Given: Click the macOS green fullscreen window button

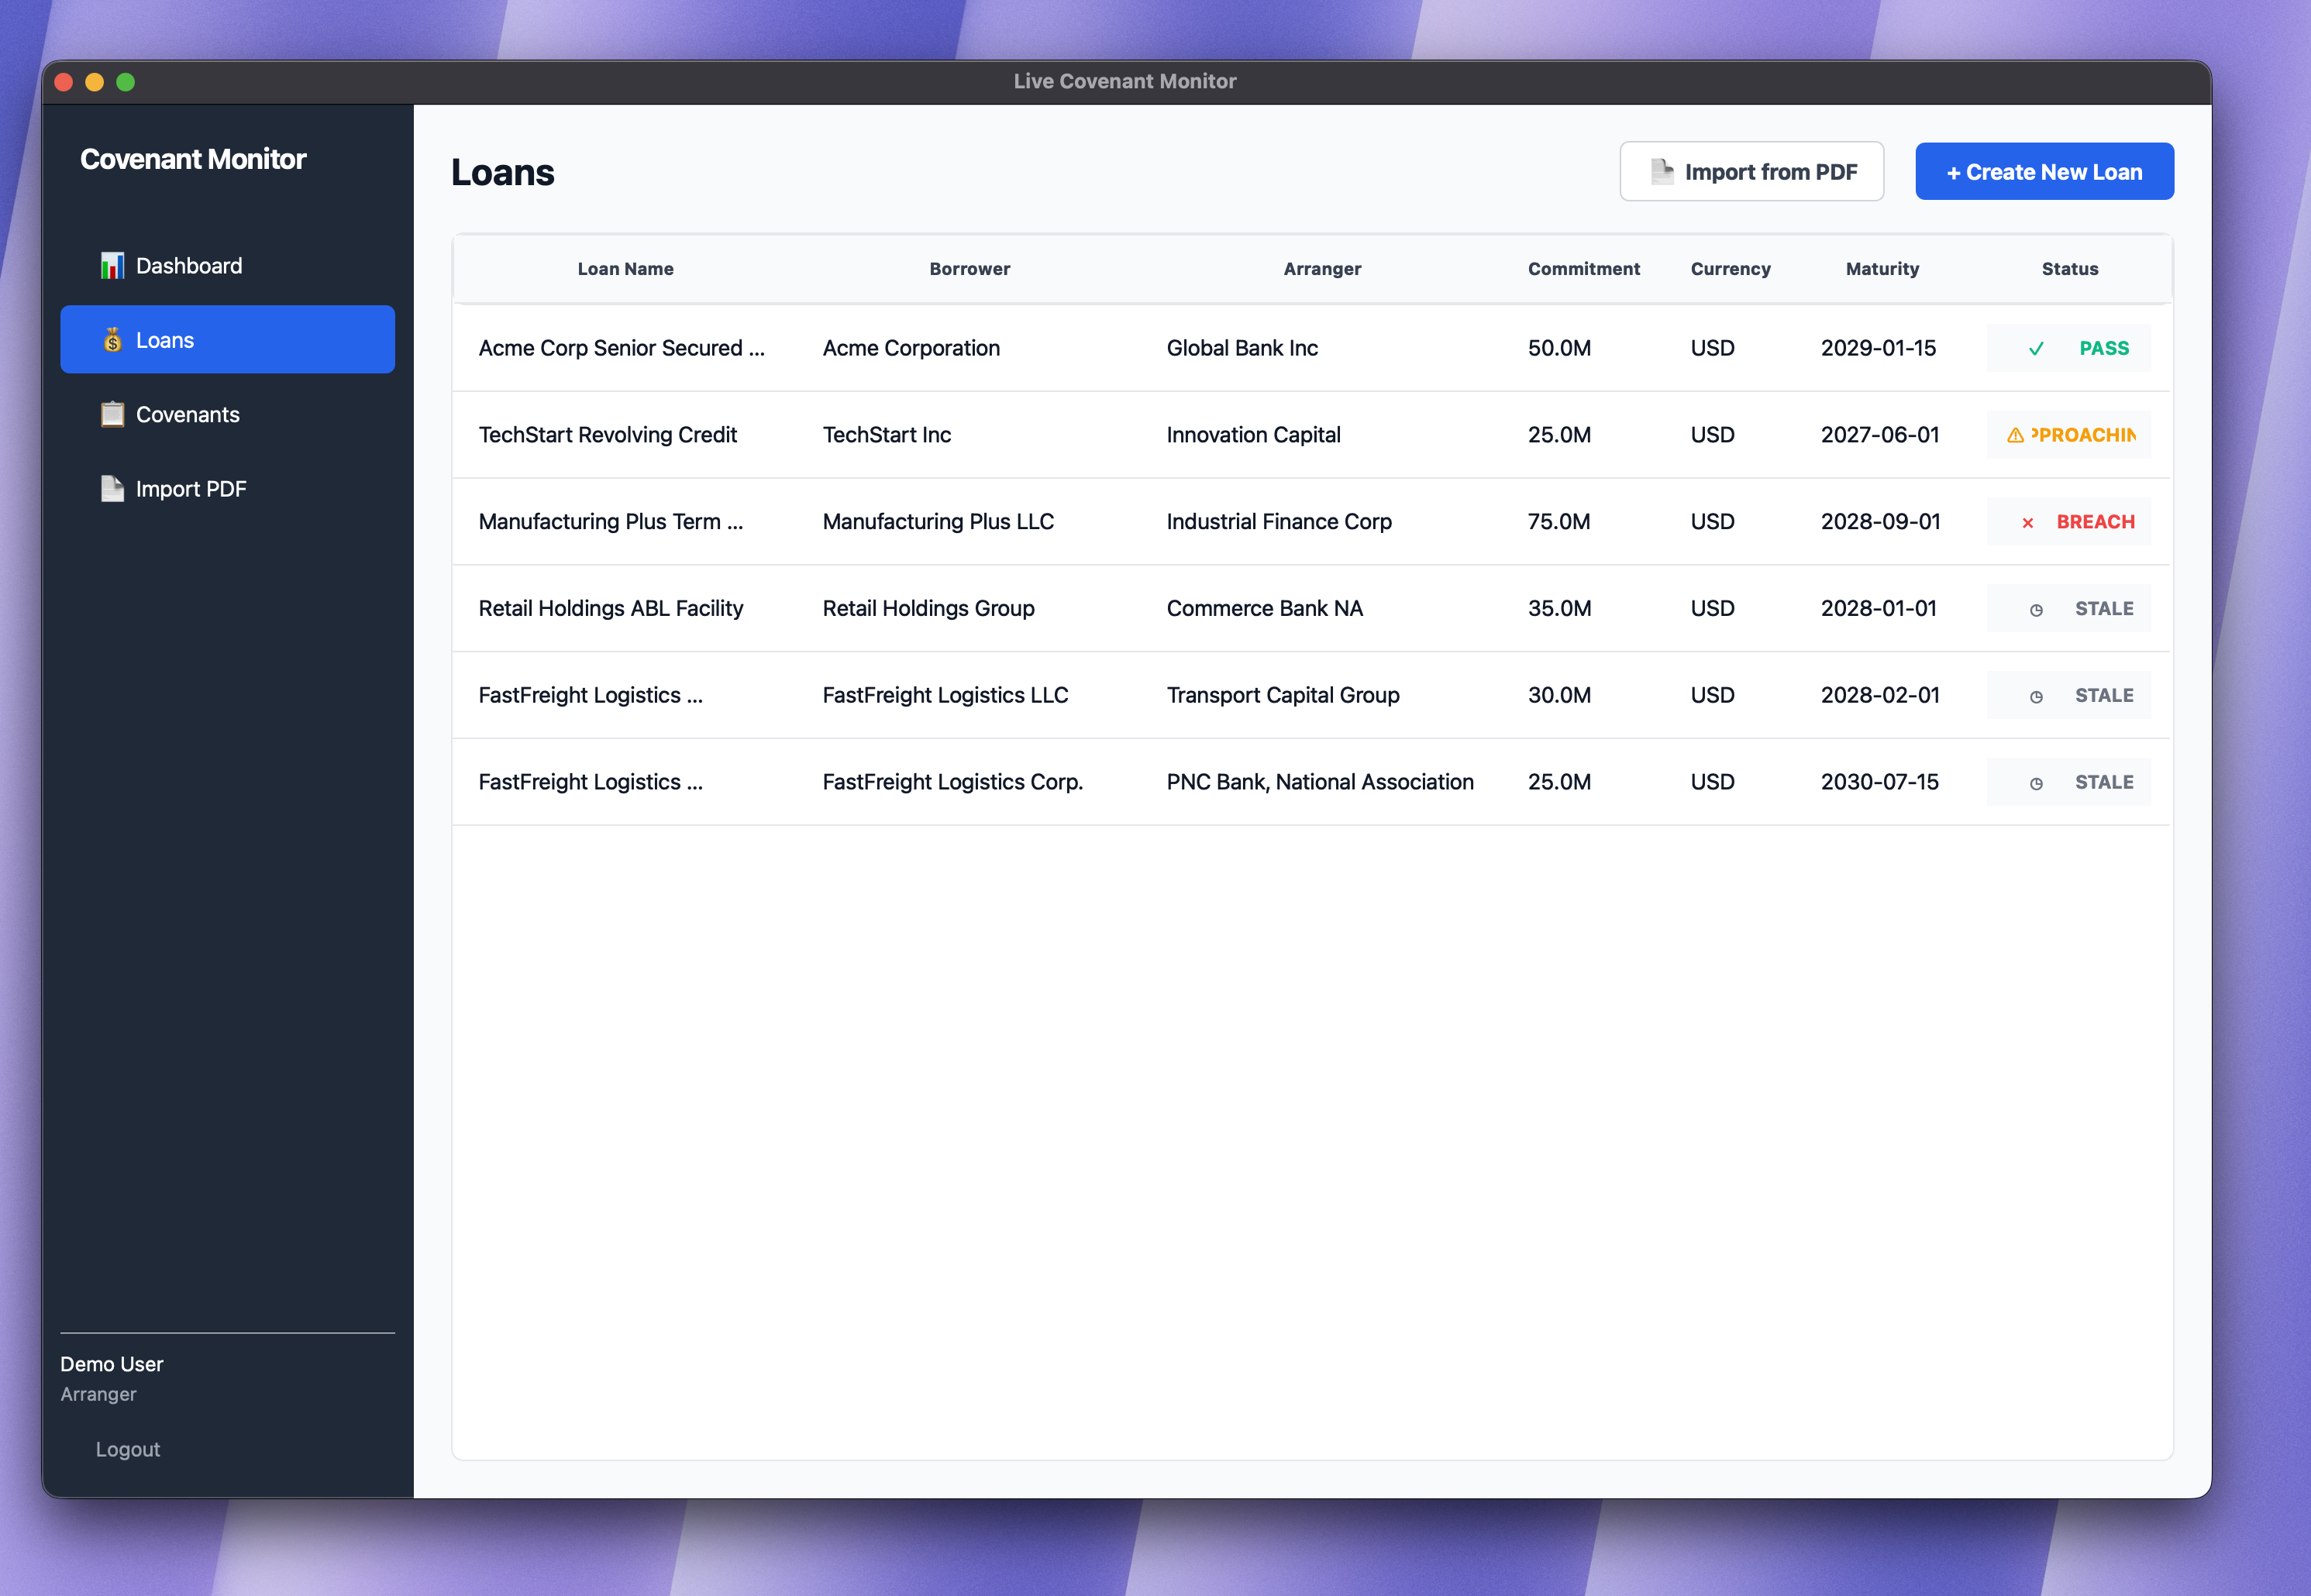Looking at the screenshot, I should coord(126,82).
